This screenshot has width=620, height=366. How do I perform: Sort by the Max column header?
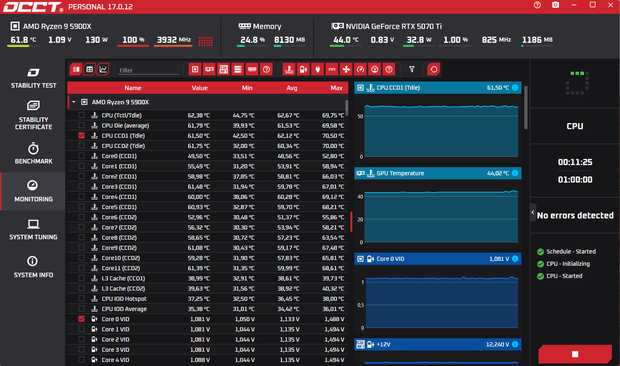pos(336,88)
